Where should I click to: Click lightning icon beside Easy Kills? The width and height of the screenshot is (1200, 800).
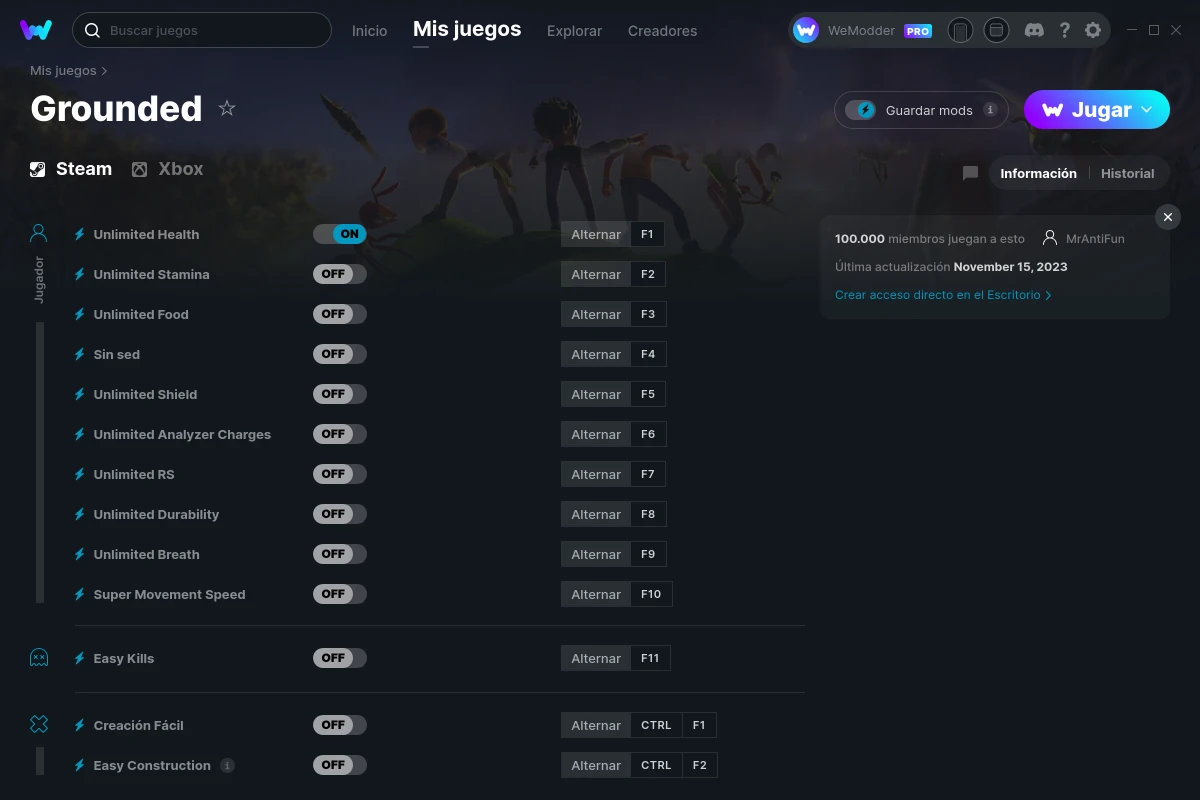tap(80, 658)
